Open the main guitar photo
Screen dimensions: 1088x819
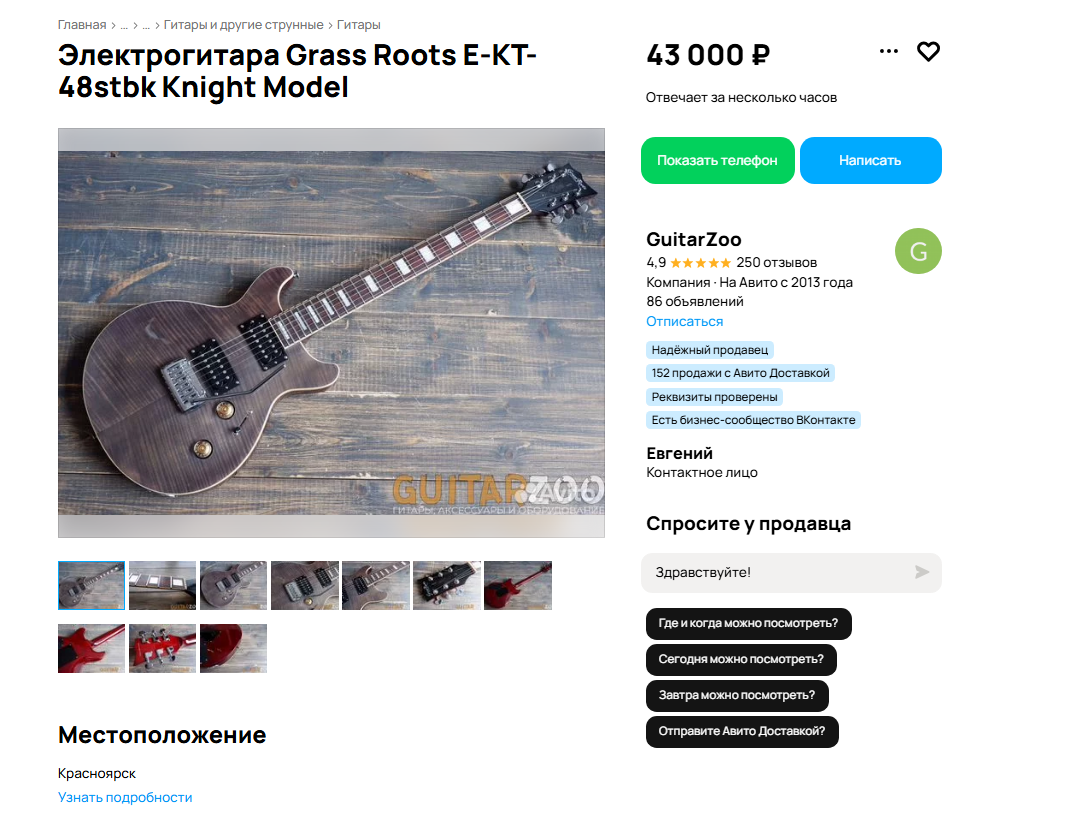tap(331, 332)
